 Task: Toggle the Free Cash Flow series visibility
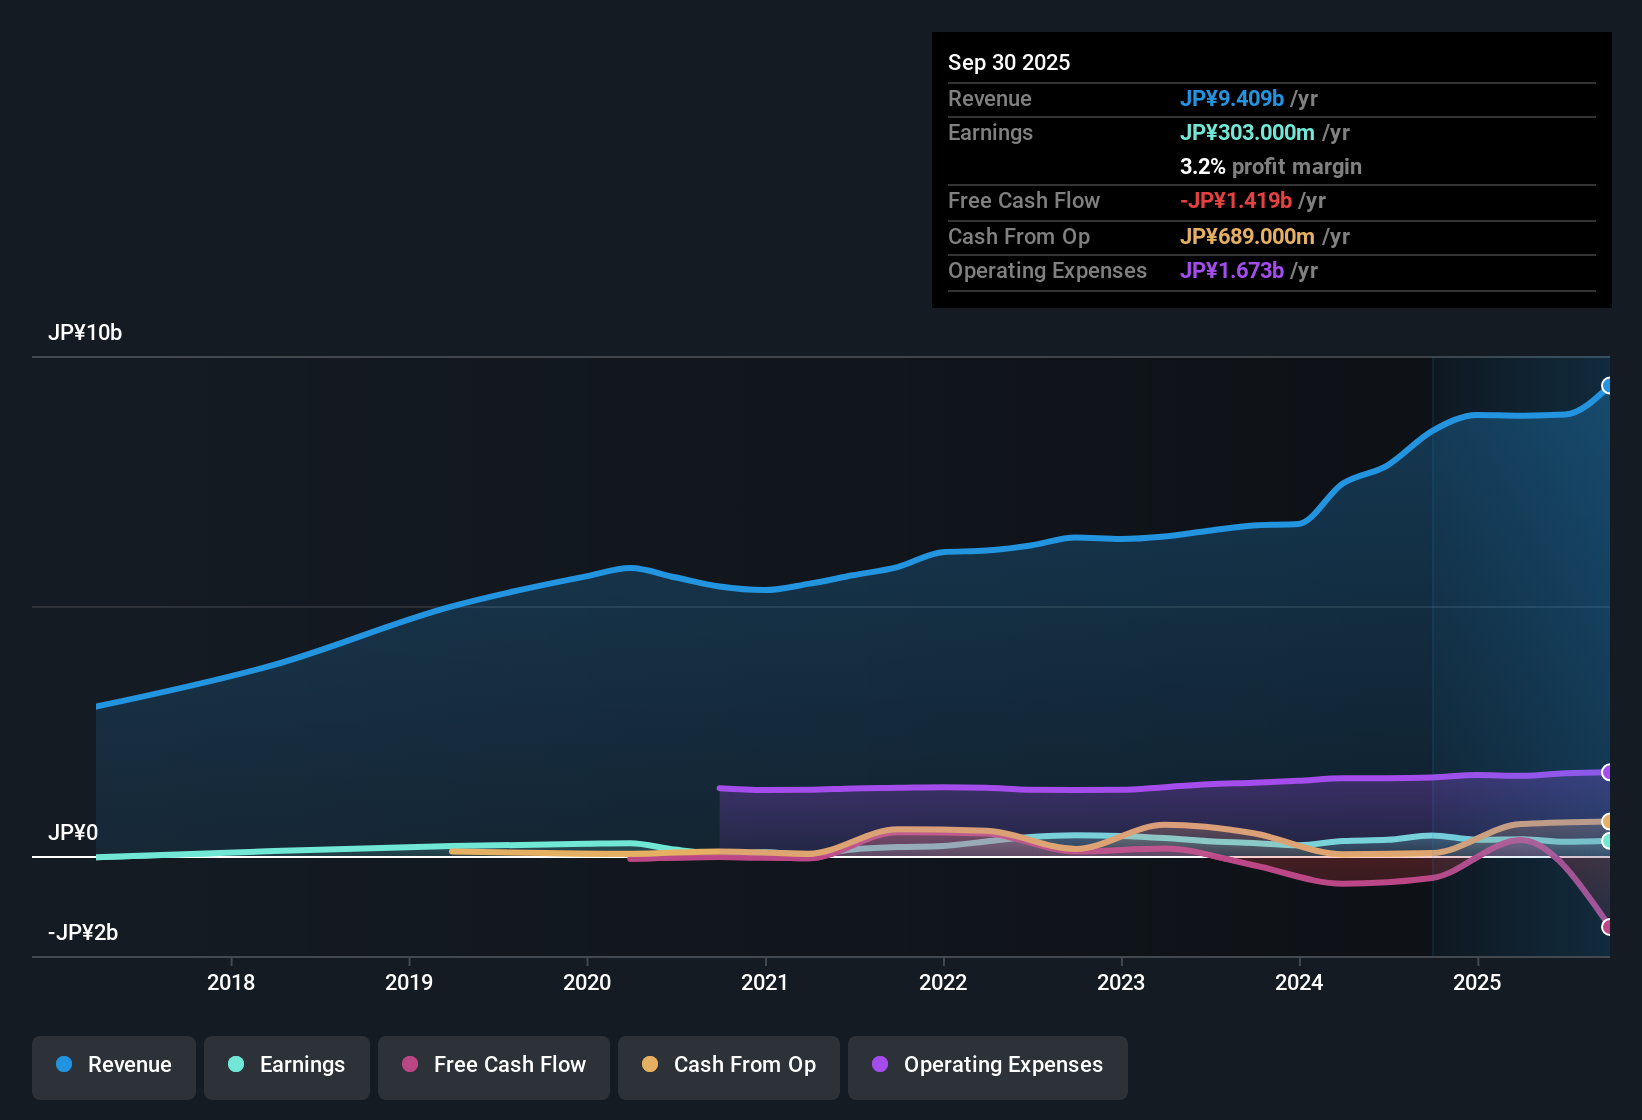pyautogui.click(x=493, y=1065)
